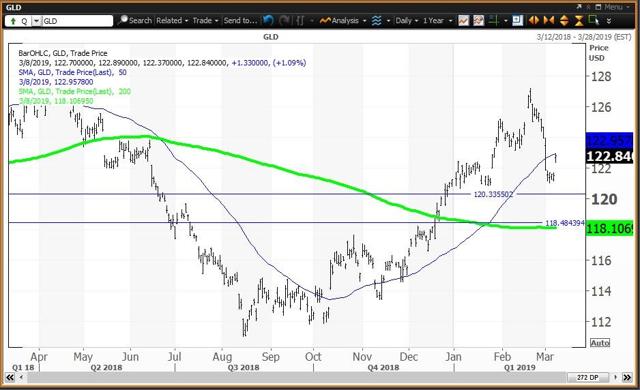Open the Related menu
The width and height of the screenshot is (640, 390).
point(172,20)
